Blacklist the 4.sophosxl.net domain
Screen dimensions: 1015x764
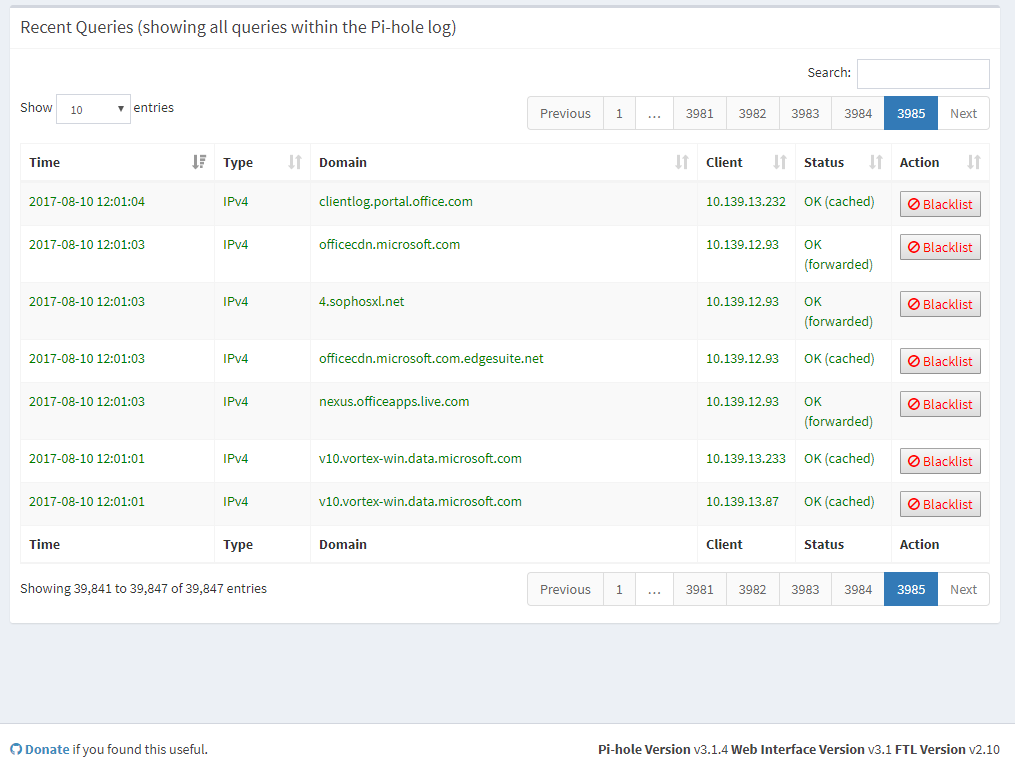939,304
